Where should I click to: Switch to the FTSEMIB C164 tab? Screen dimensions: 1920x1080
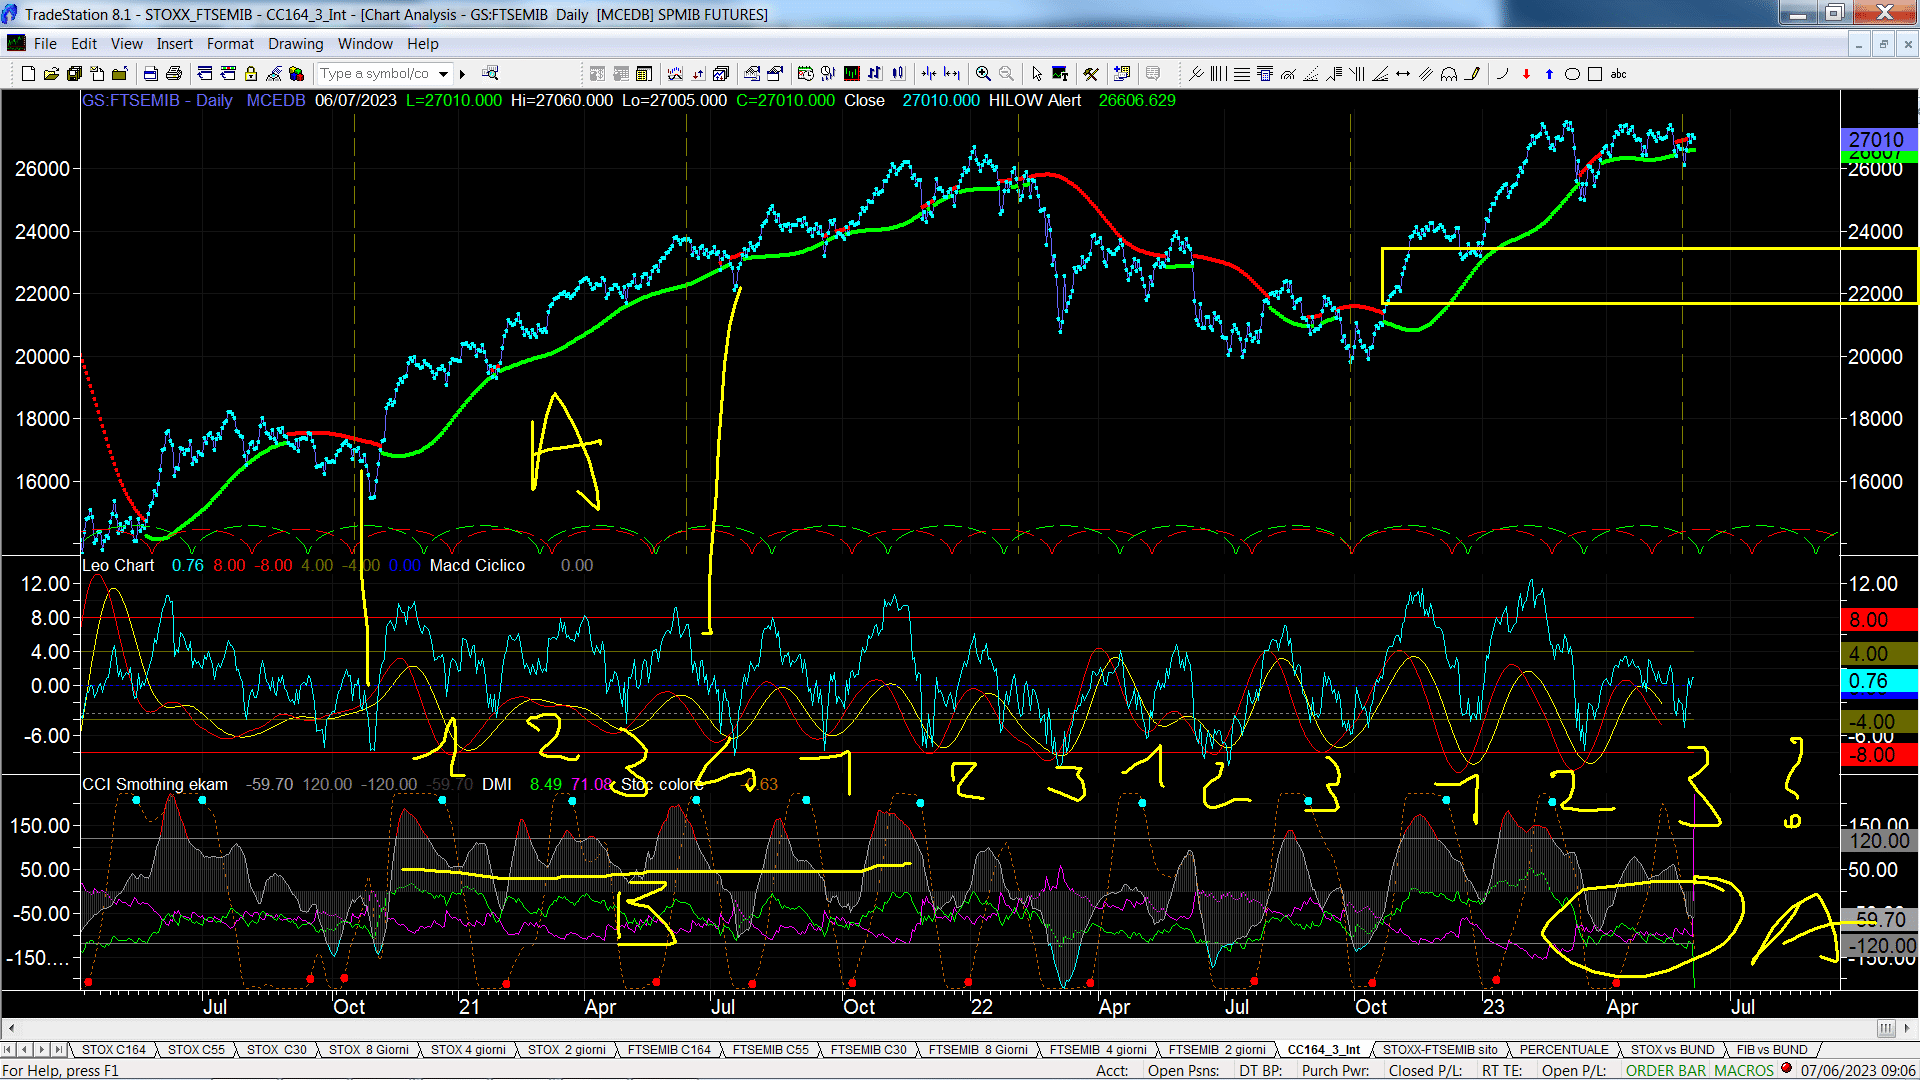pyautogui.click(x=669, y=1050)
